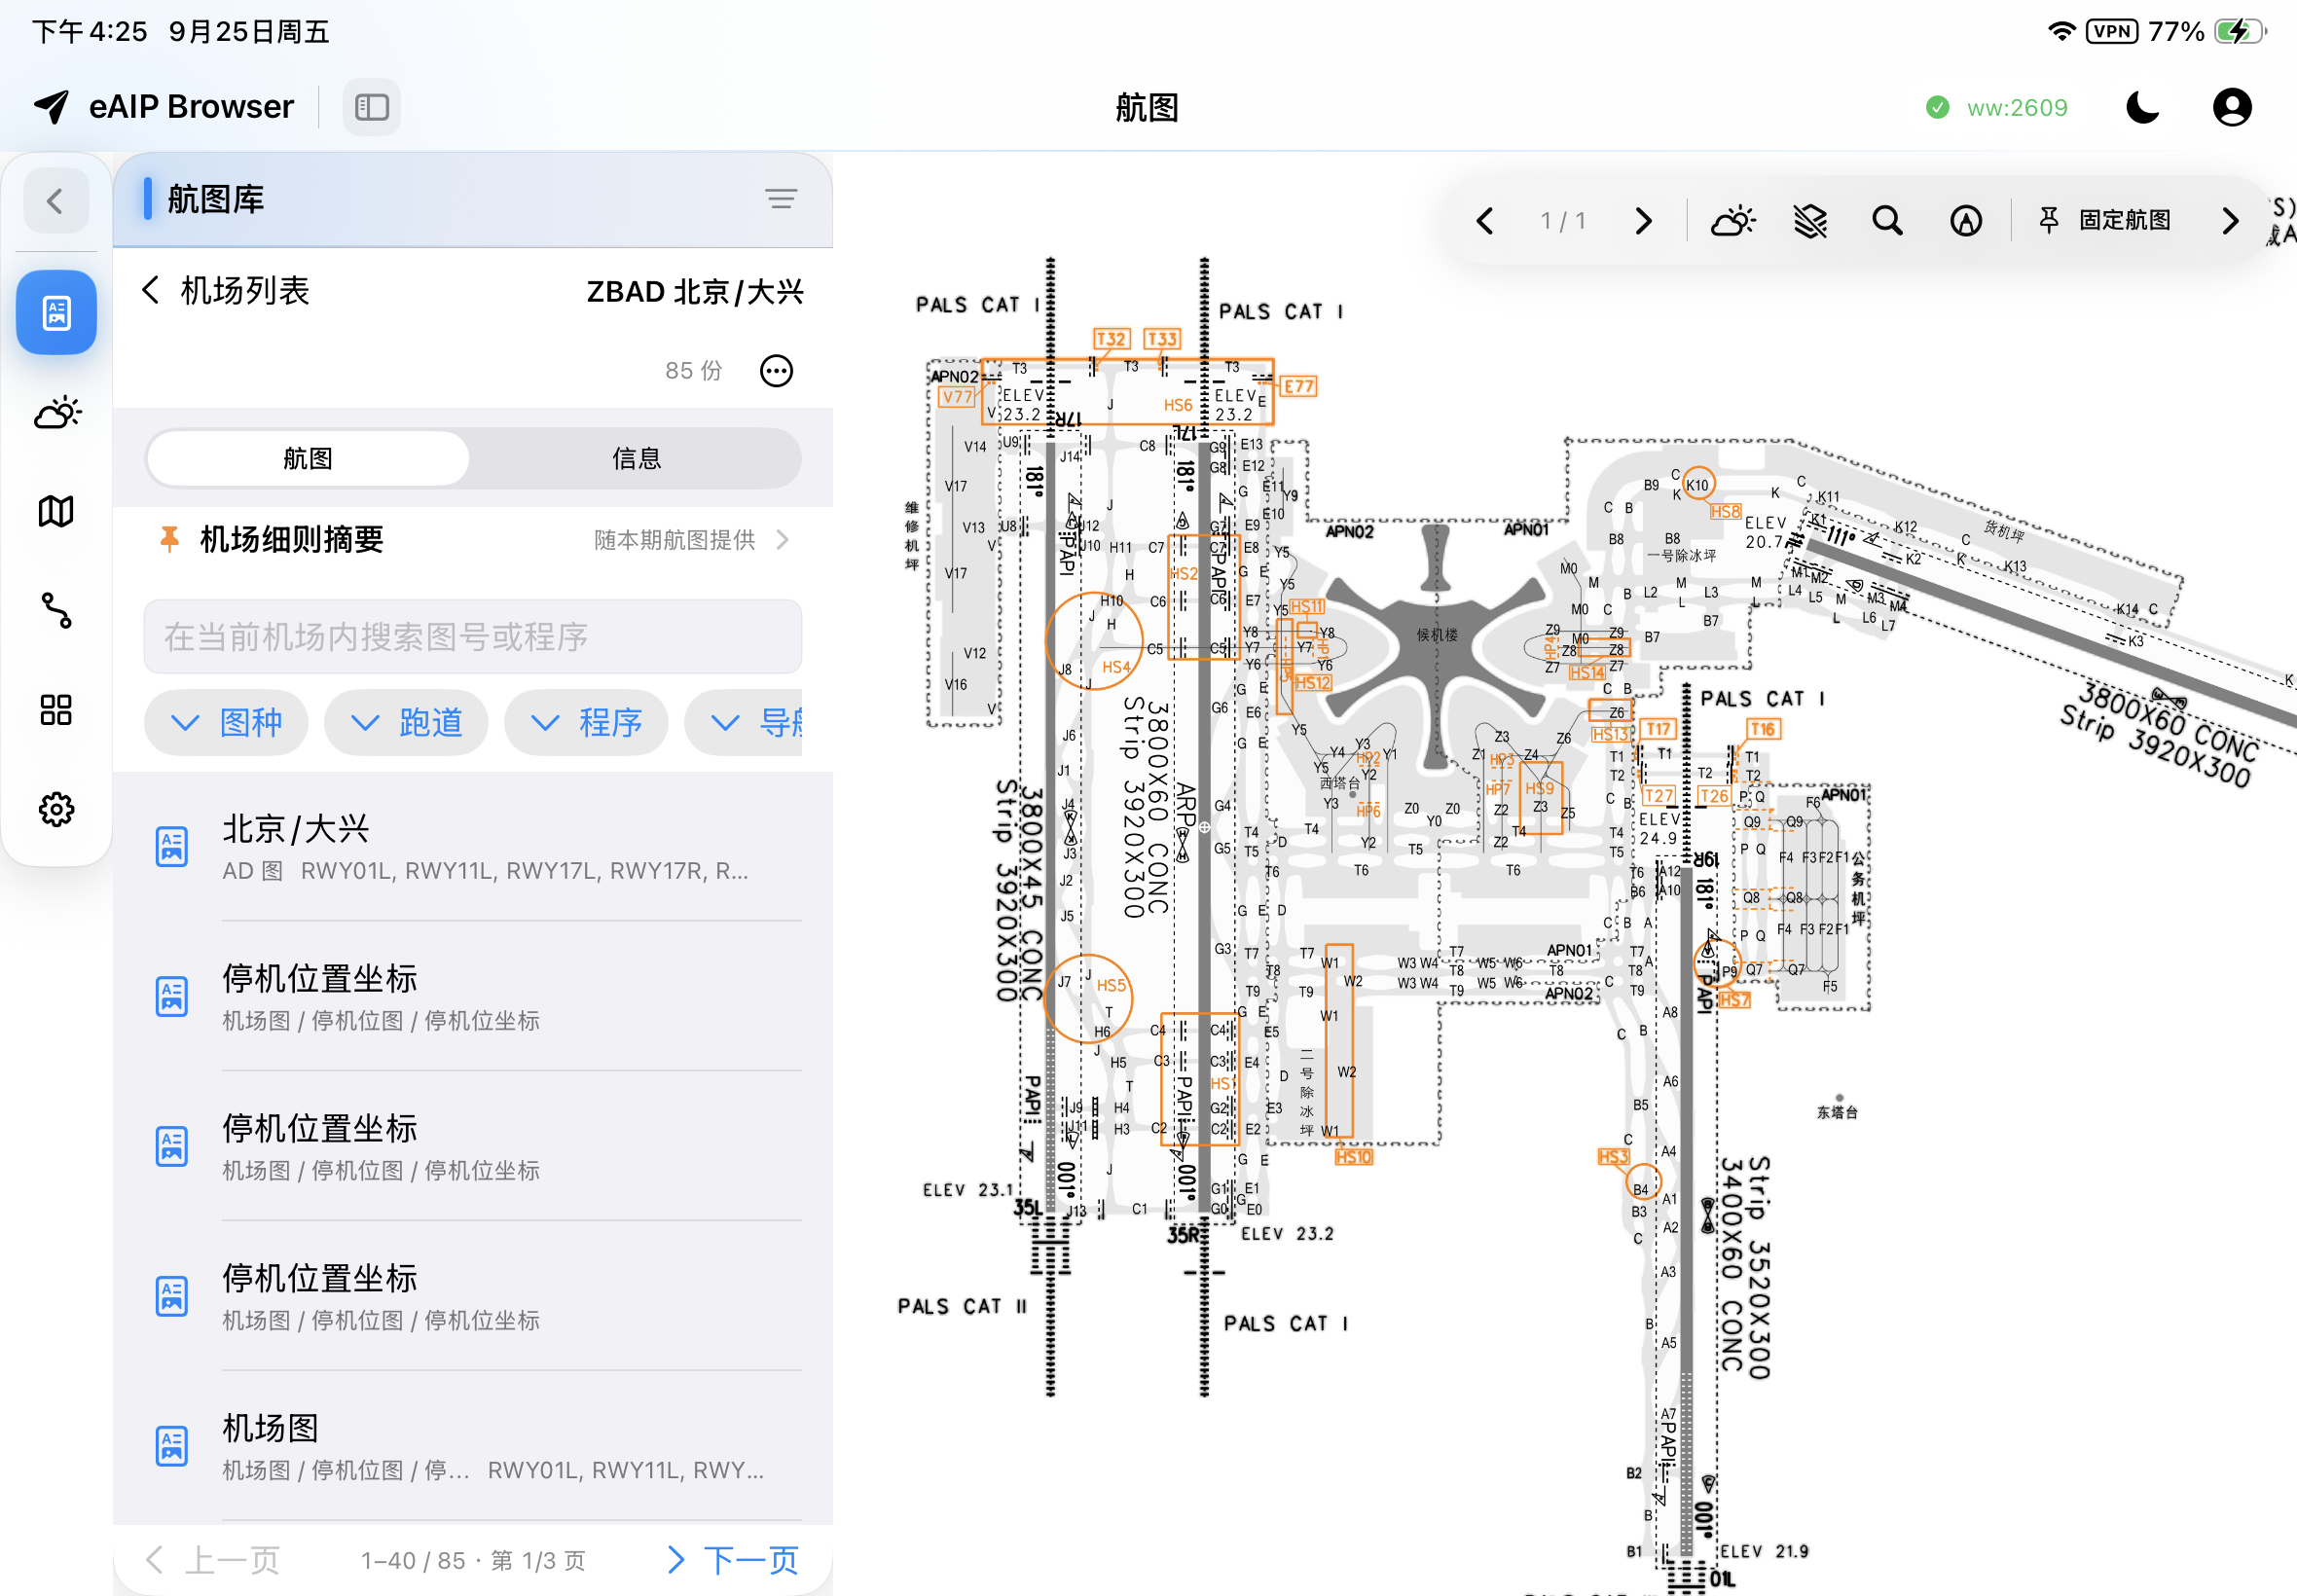This screenshot has width=2297, height=1596.
Task: Focus the chart search input field
Action: click(x=473, y=637)
